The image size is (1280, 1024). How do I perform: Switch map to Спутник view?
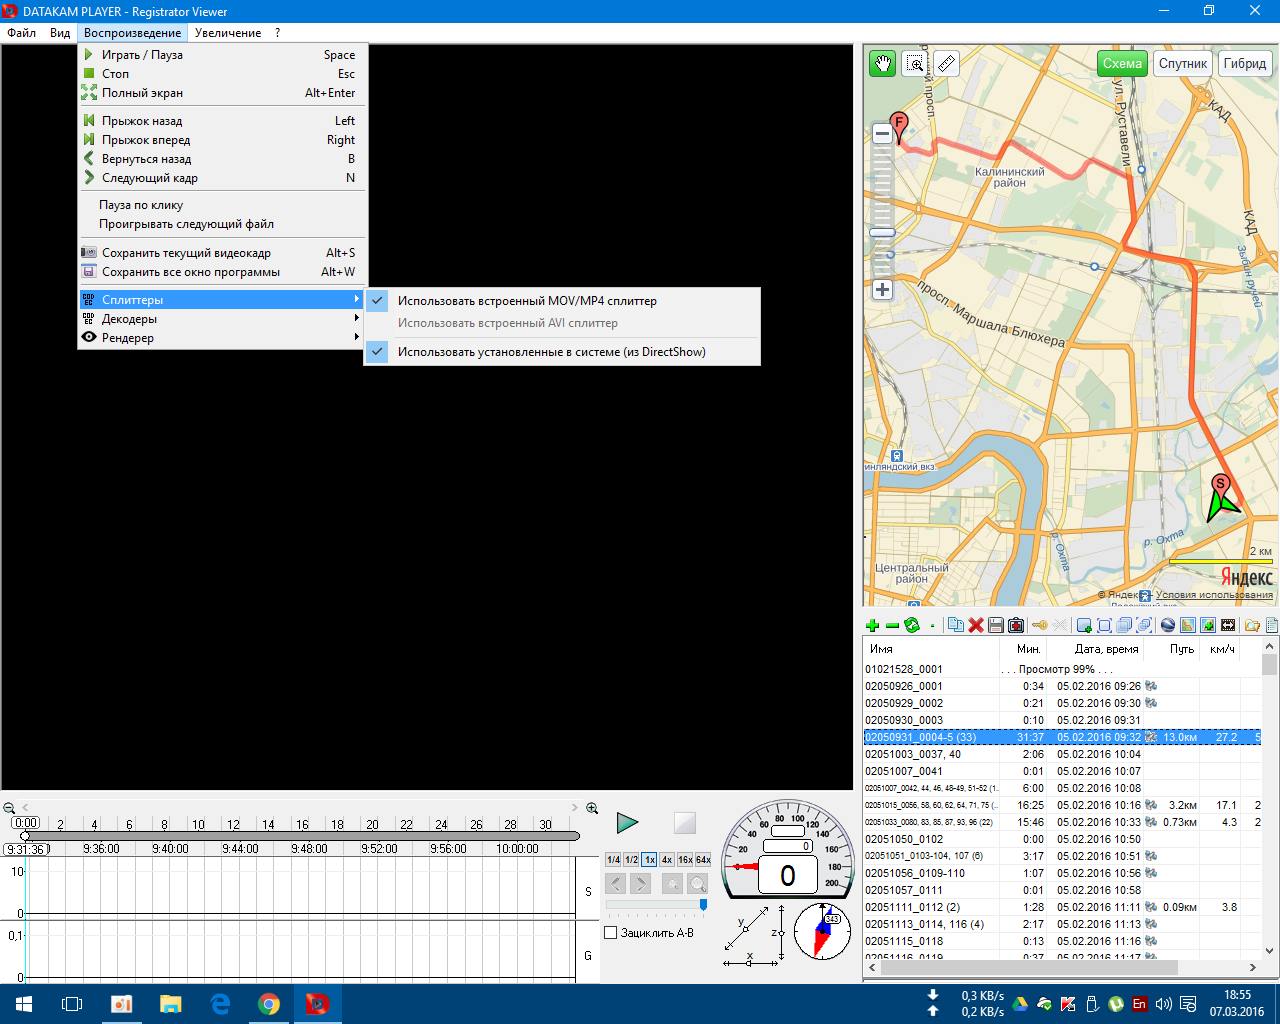[1183, 64]
